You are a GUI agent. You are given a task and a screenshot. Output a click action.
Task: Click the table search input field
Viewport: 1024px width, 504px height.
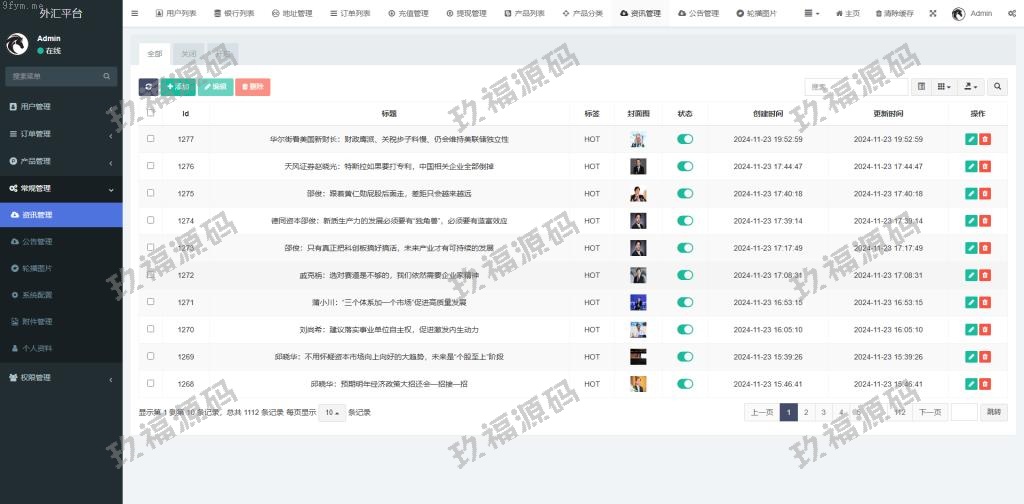(843, 87)
